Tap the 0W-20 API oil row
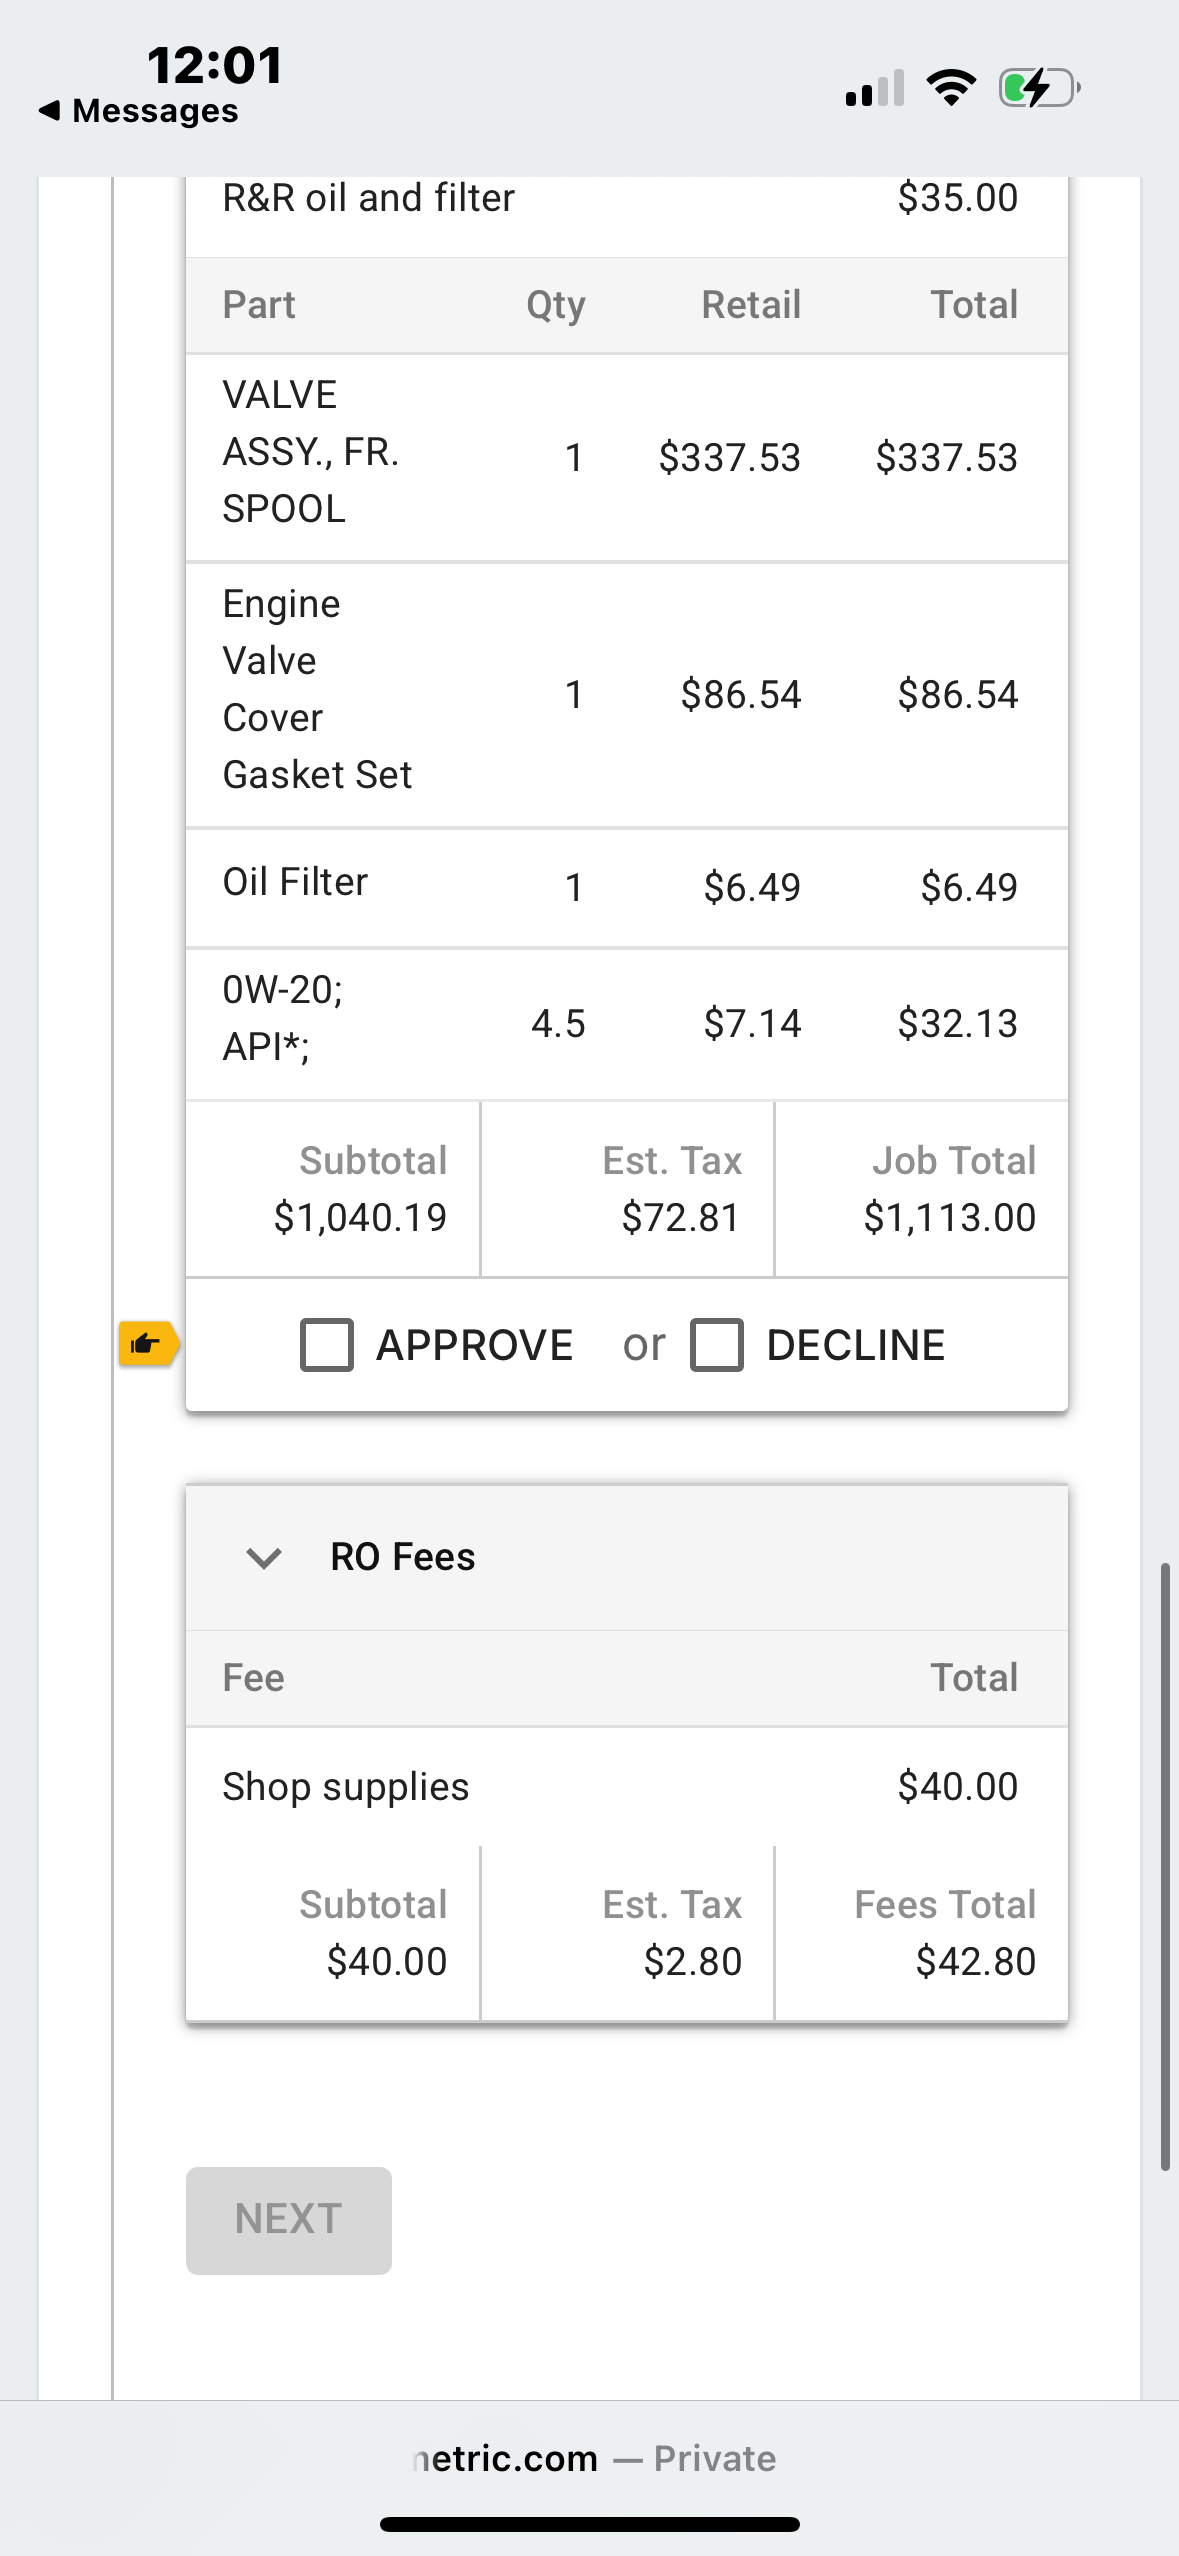1179x2556 pixels. click(x=626, y=1023)
